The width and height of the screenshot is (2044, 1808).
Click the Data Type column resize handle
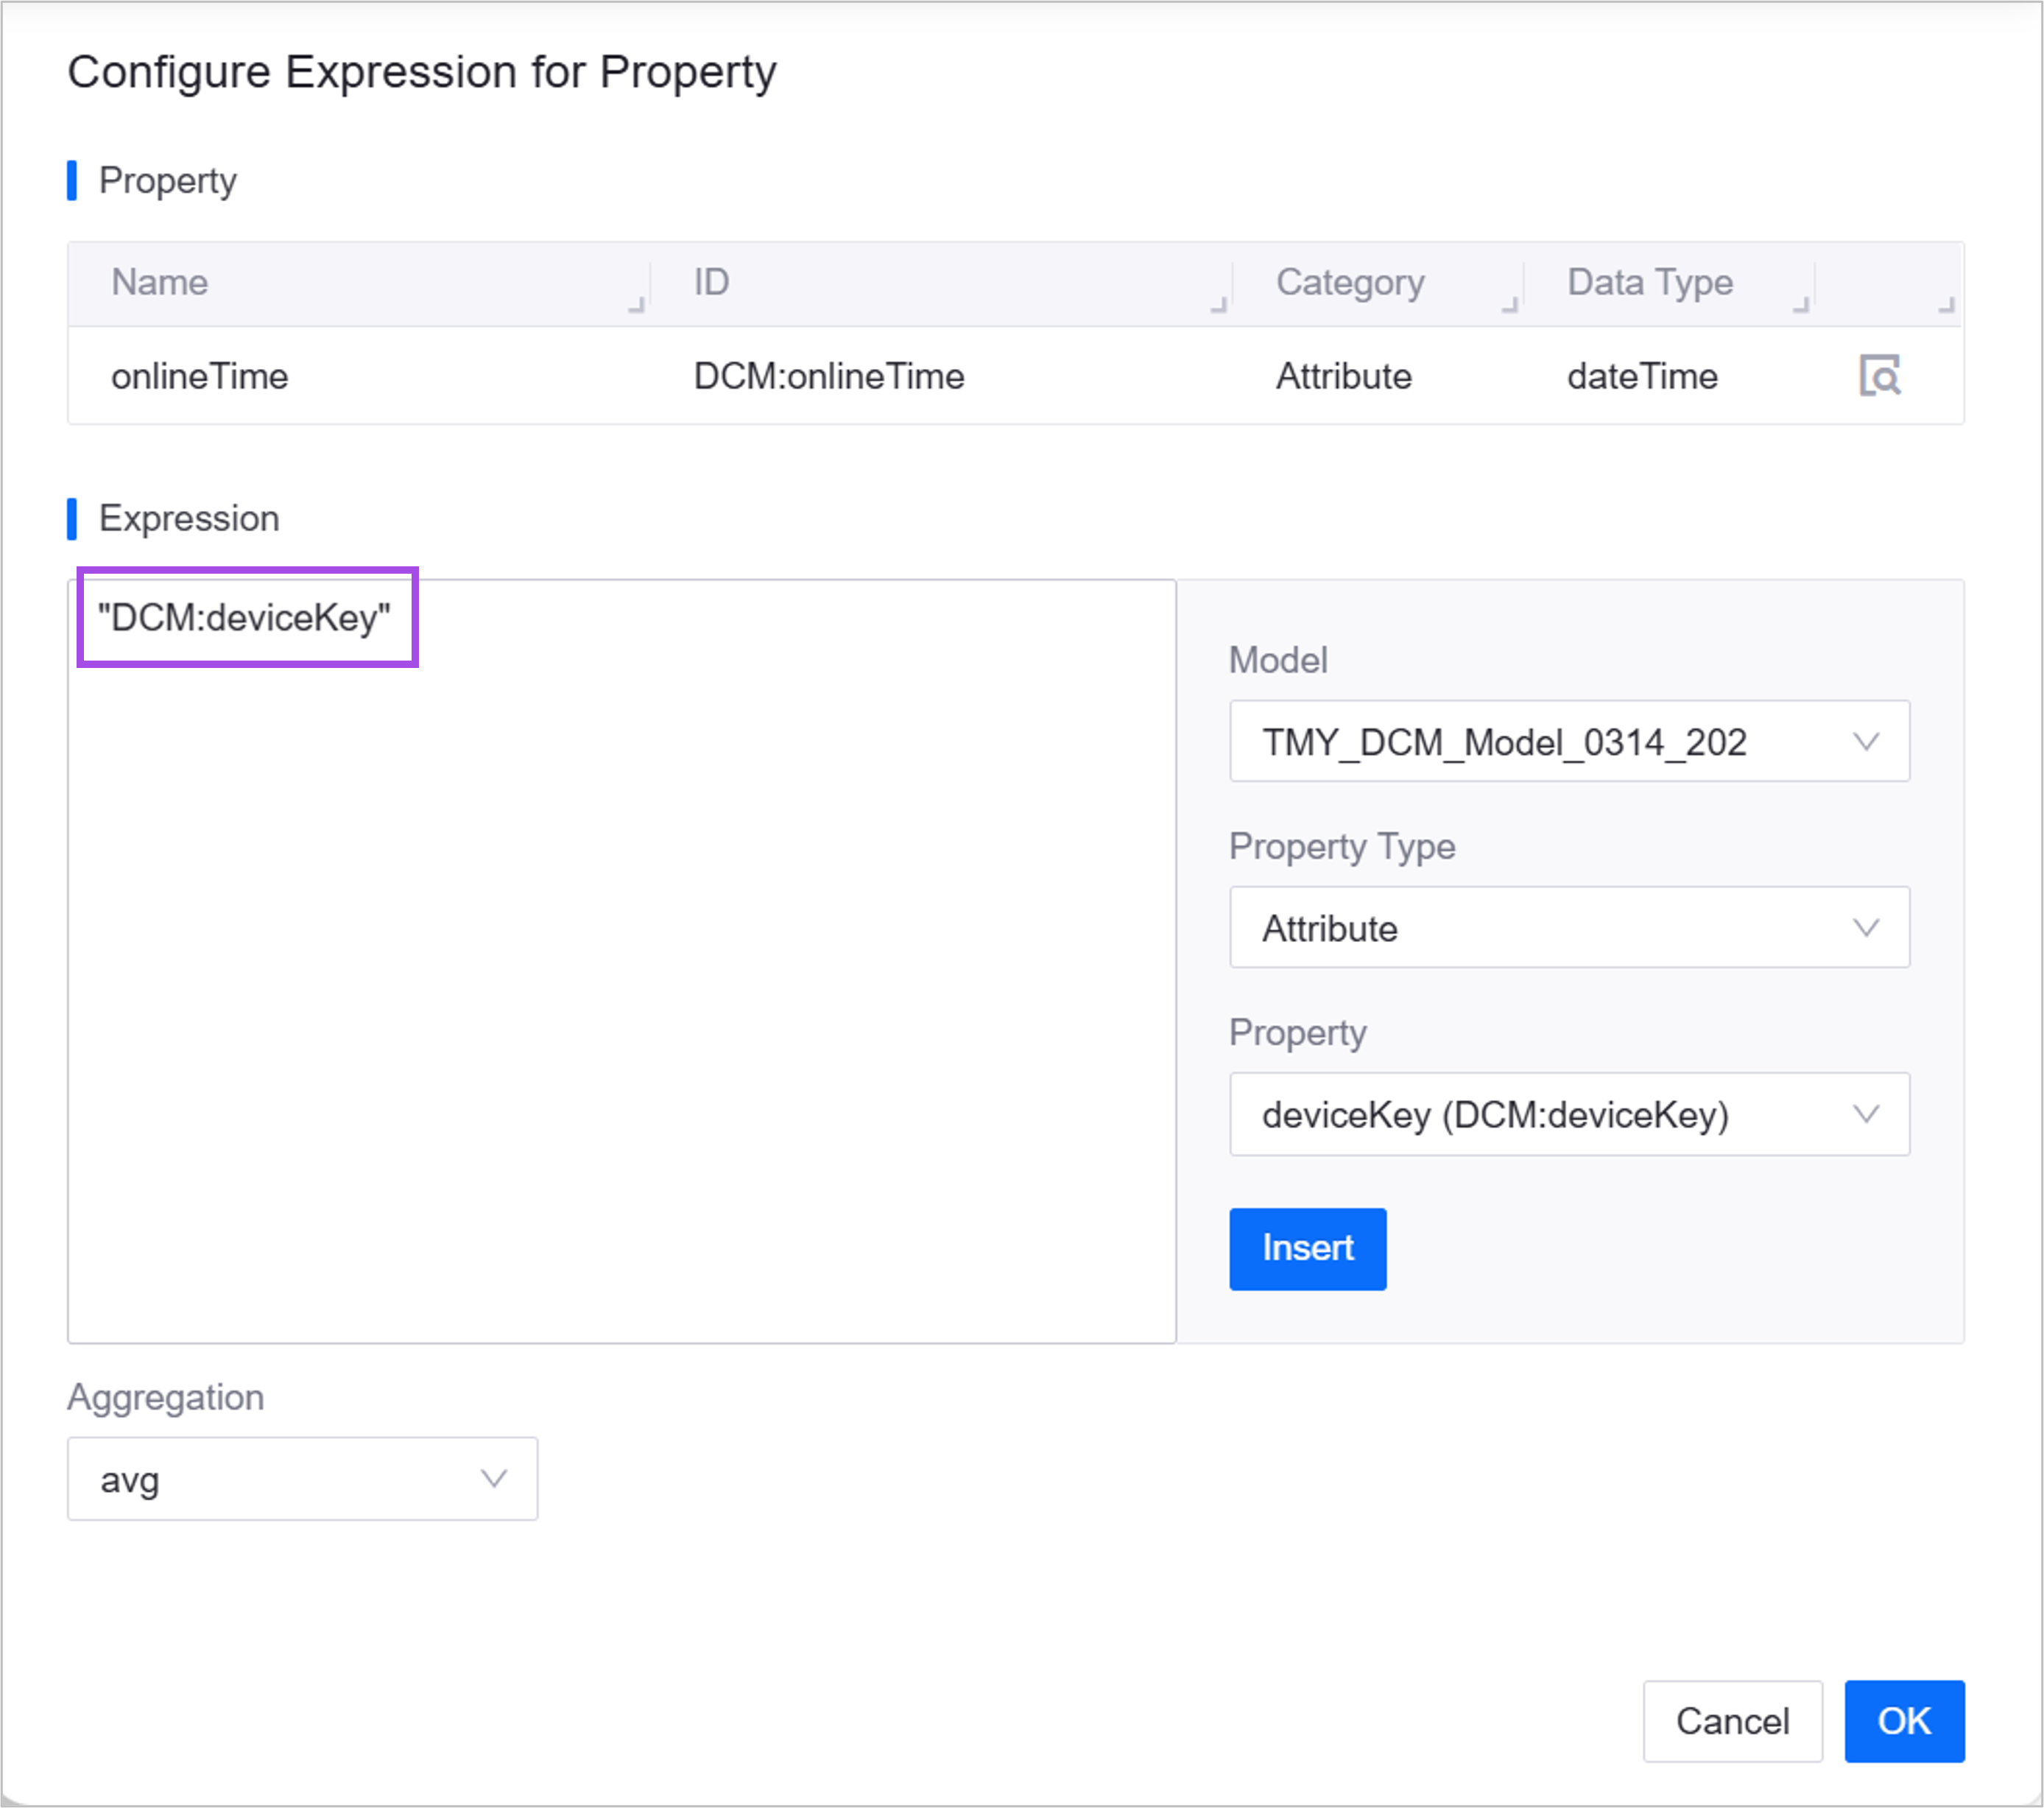(1801, 305)
